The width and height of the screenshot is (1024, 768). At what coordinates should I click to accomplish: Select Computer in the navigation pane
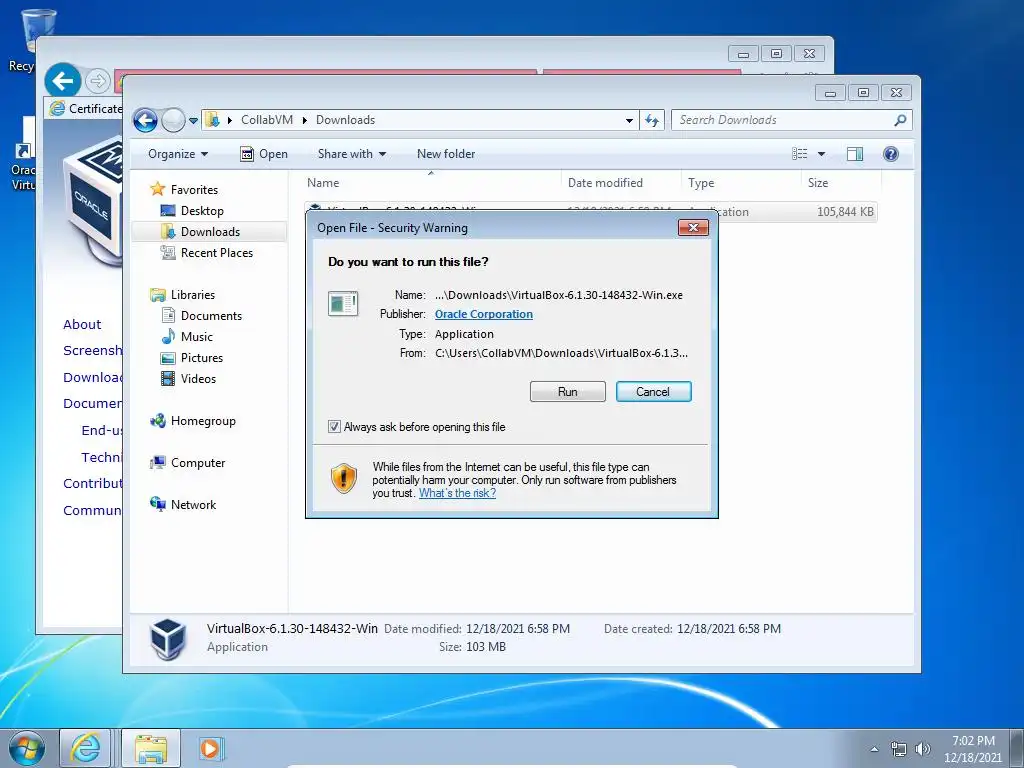click(x=198, y=463)
